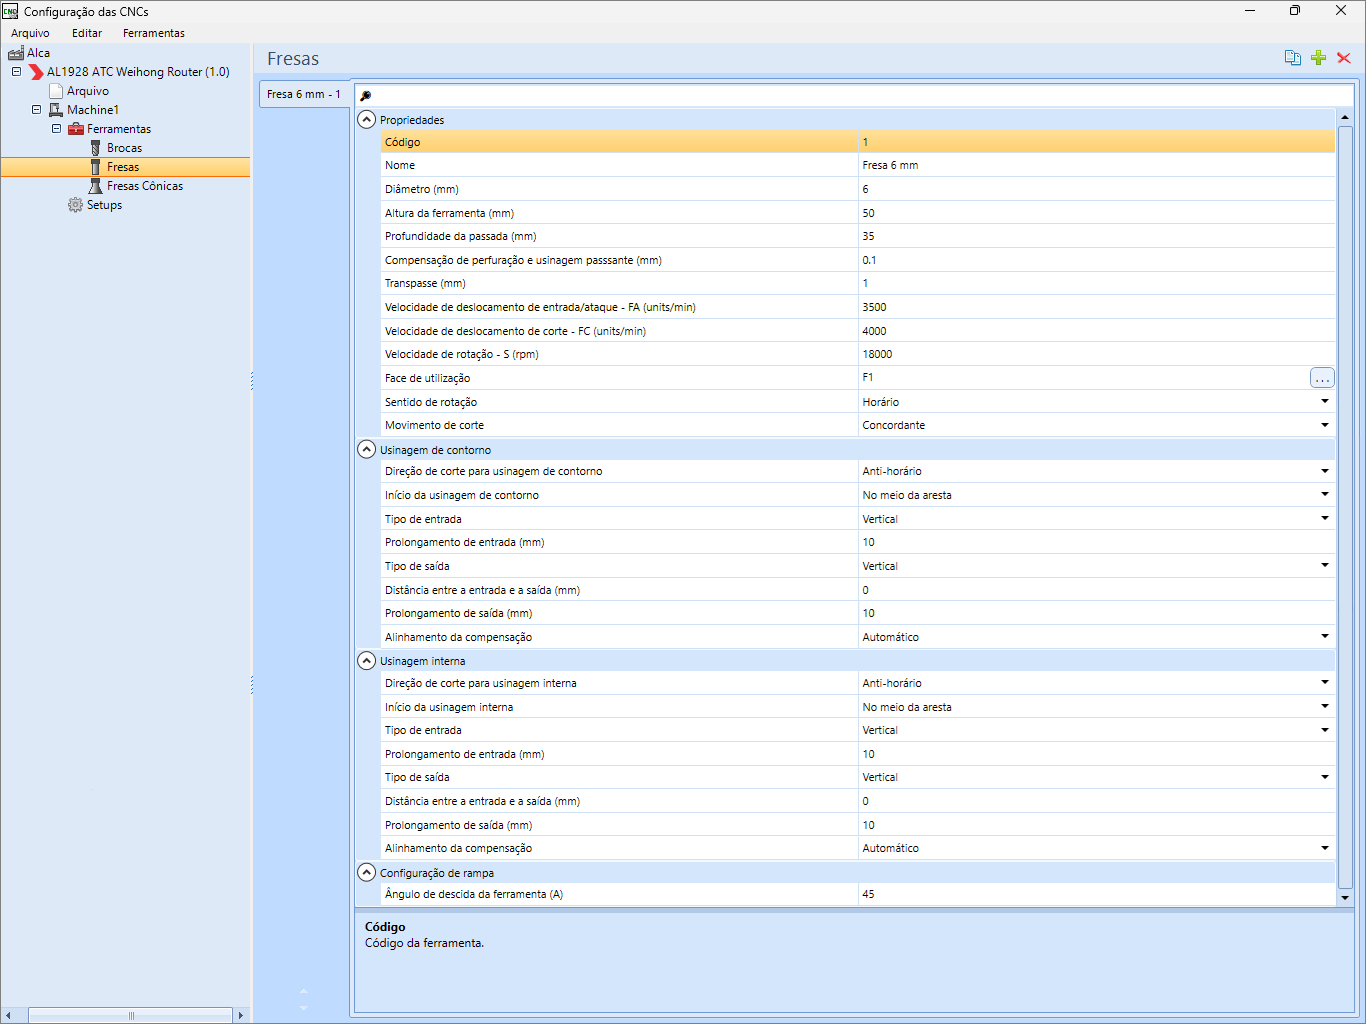1366x1024 pixels.
Task: Open the Sentido de rotação dropdown
Action: tap(1324, 402)
